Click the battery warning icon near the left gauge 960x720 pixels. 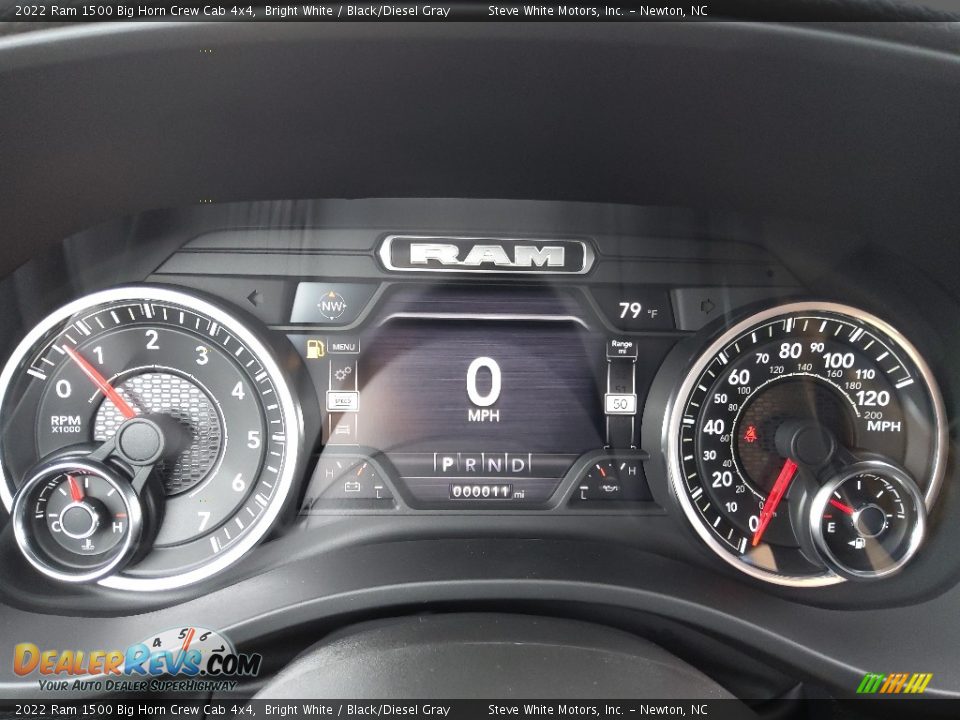[352, 487]
